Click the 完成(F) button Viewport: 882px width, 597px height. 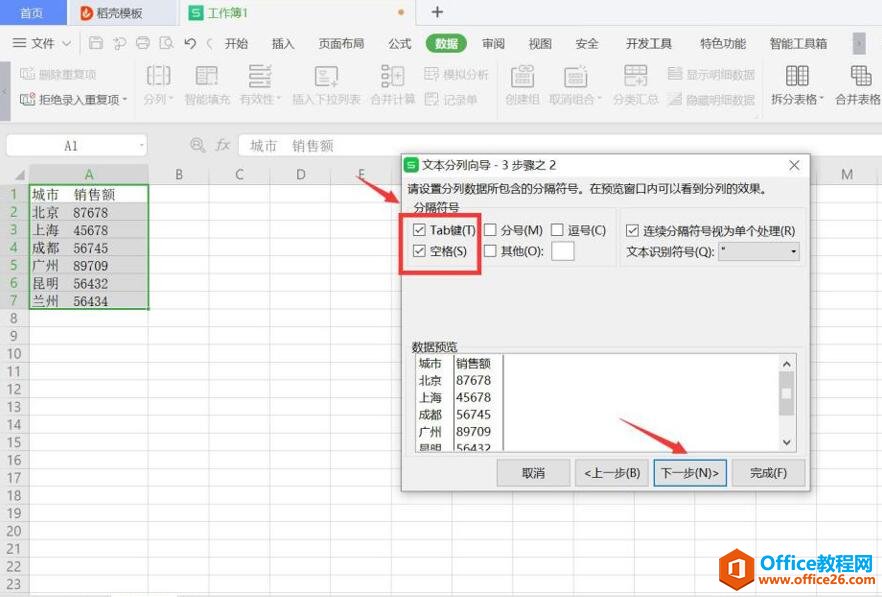(x=768, y=473)
